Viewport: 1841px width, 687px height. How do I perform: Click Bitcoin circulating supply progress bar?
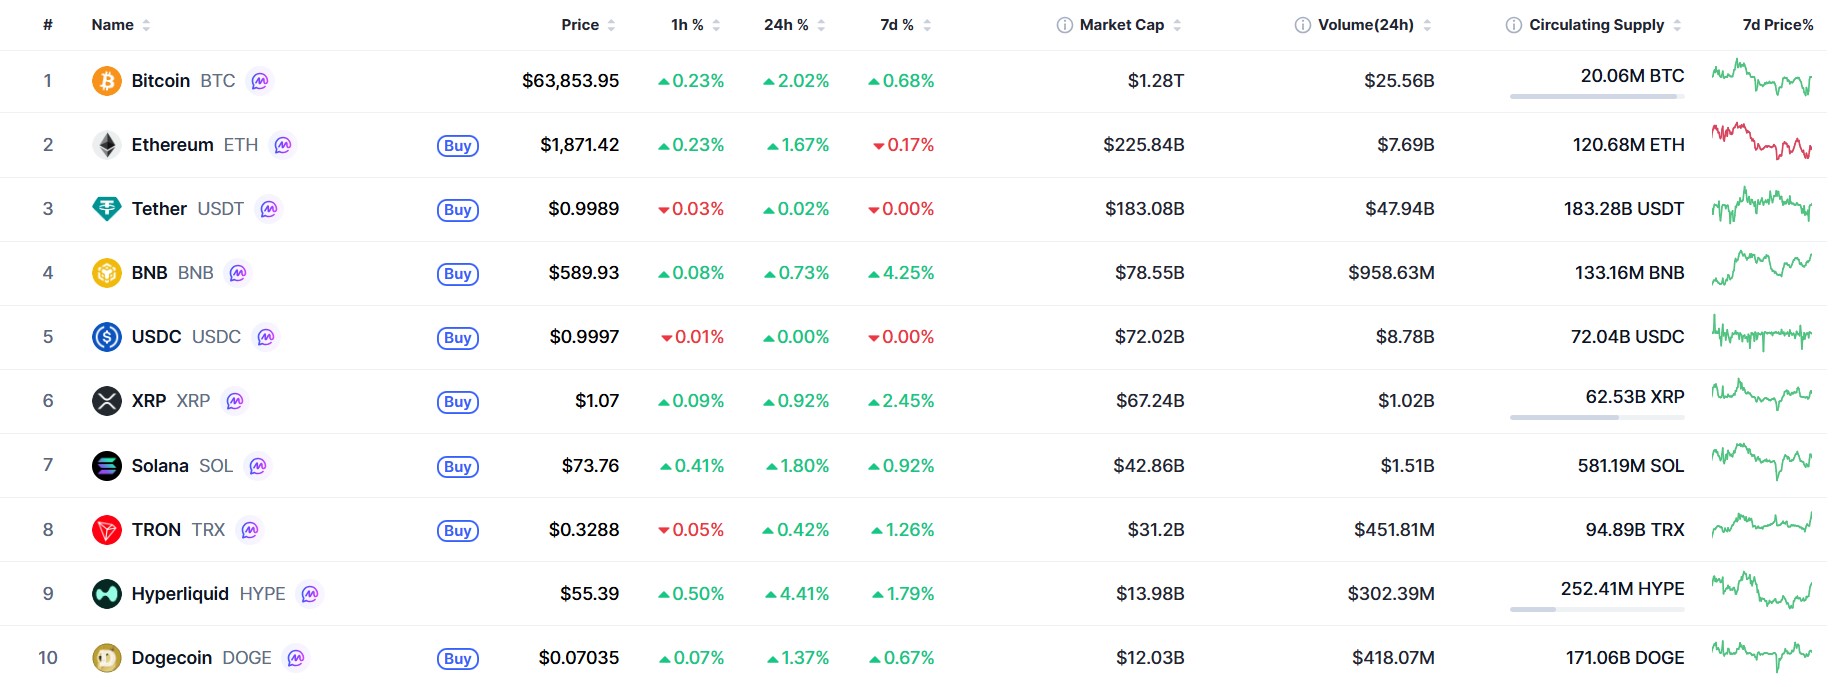pyautogui.click(x=1597, y=96)
